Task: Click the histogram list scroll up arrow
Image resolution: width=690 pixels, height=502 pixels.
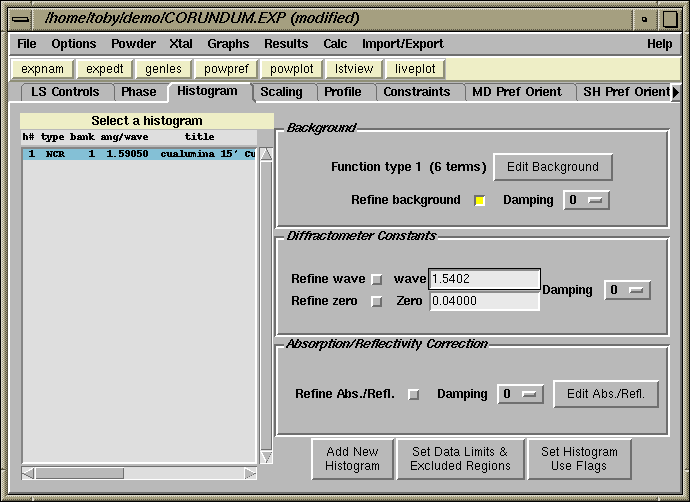Action: (266, 154)
